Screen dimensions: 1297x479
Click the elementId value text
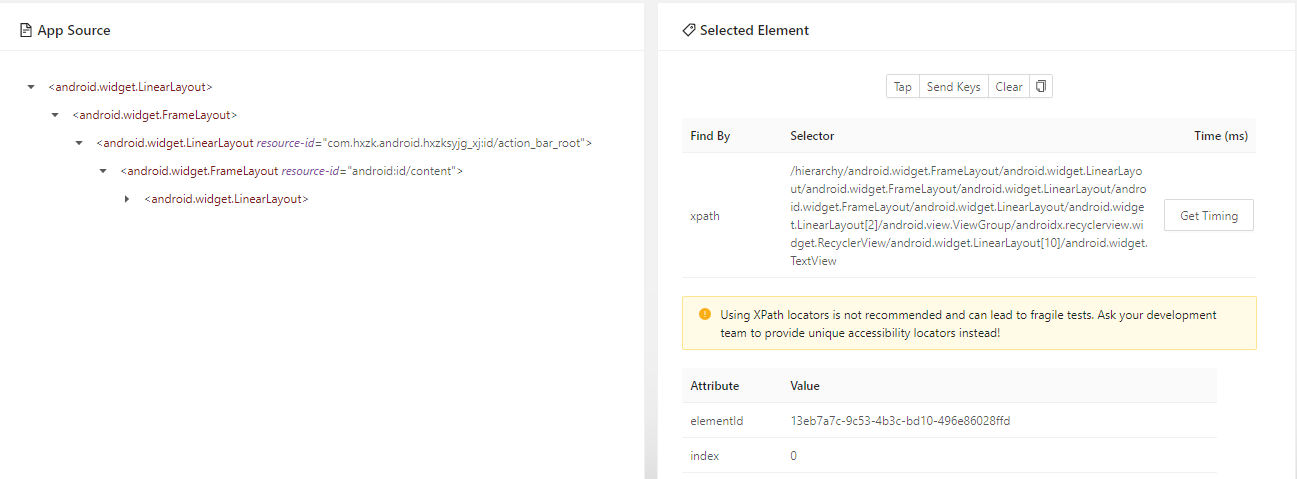click(x=900, y=421)
